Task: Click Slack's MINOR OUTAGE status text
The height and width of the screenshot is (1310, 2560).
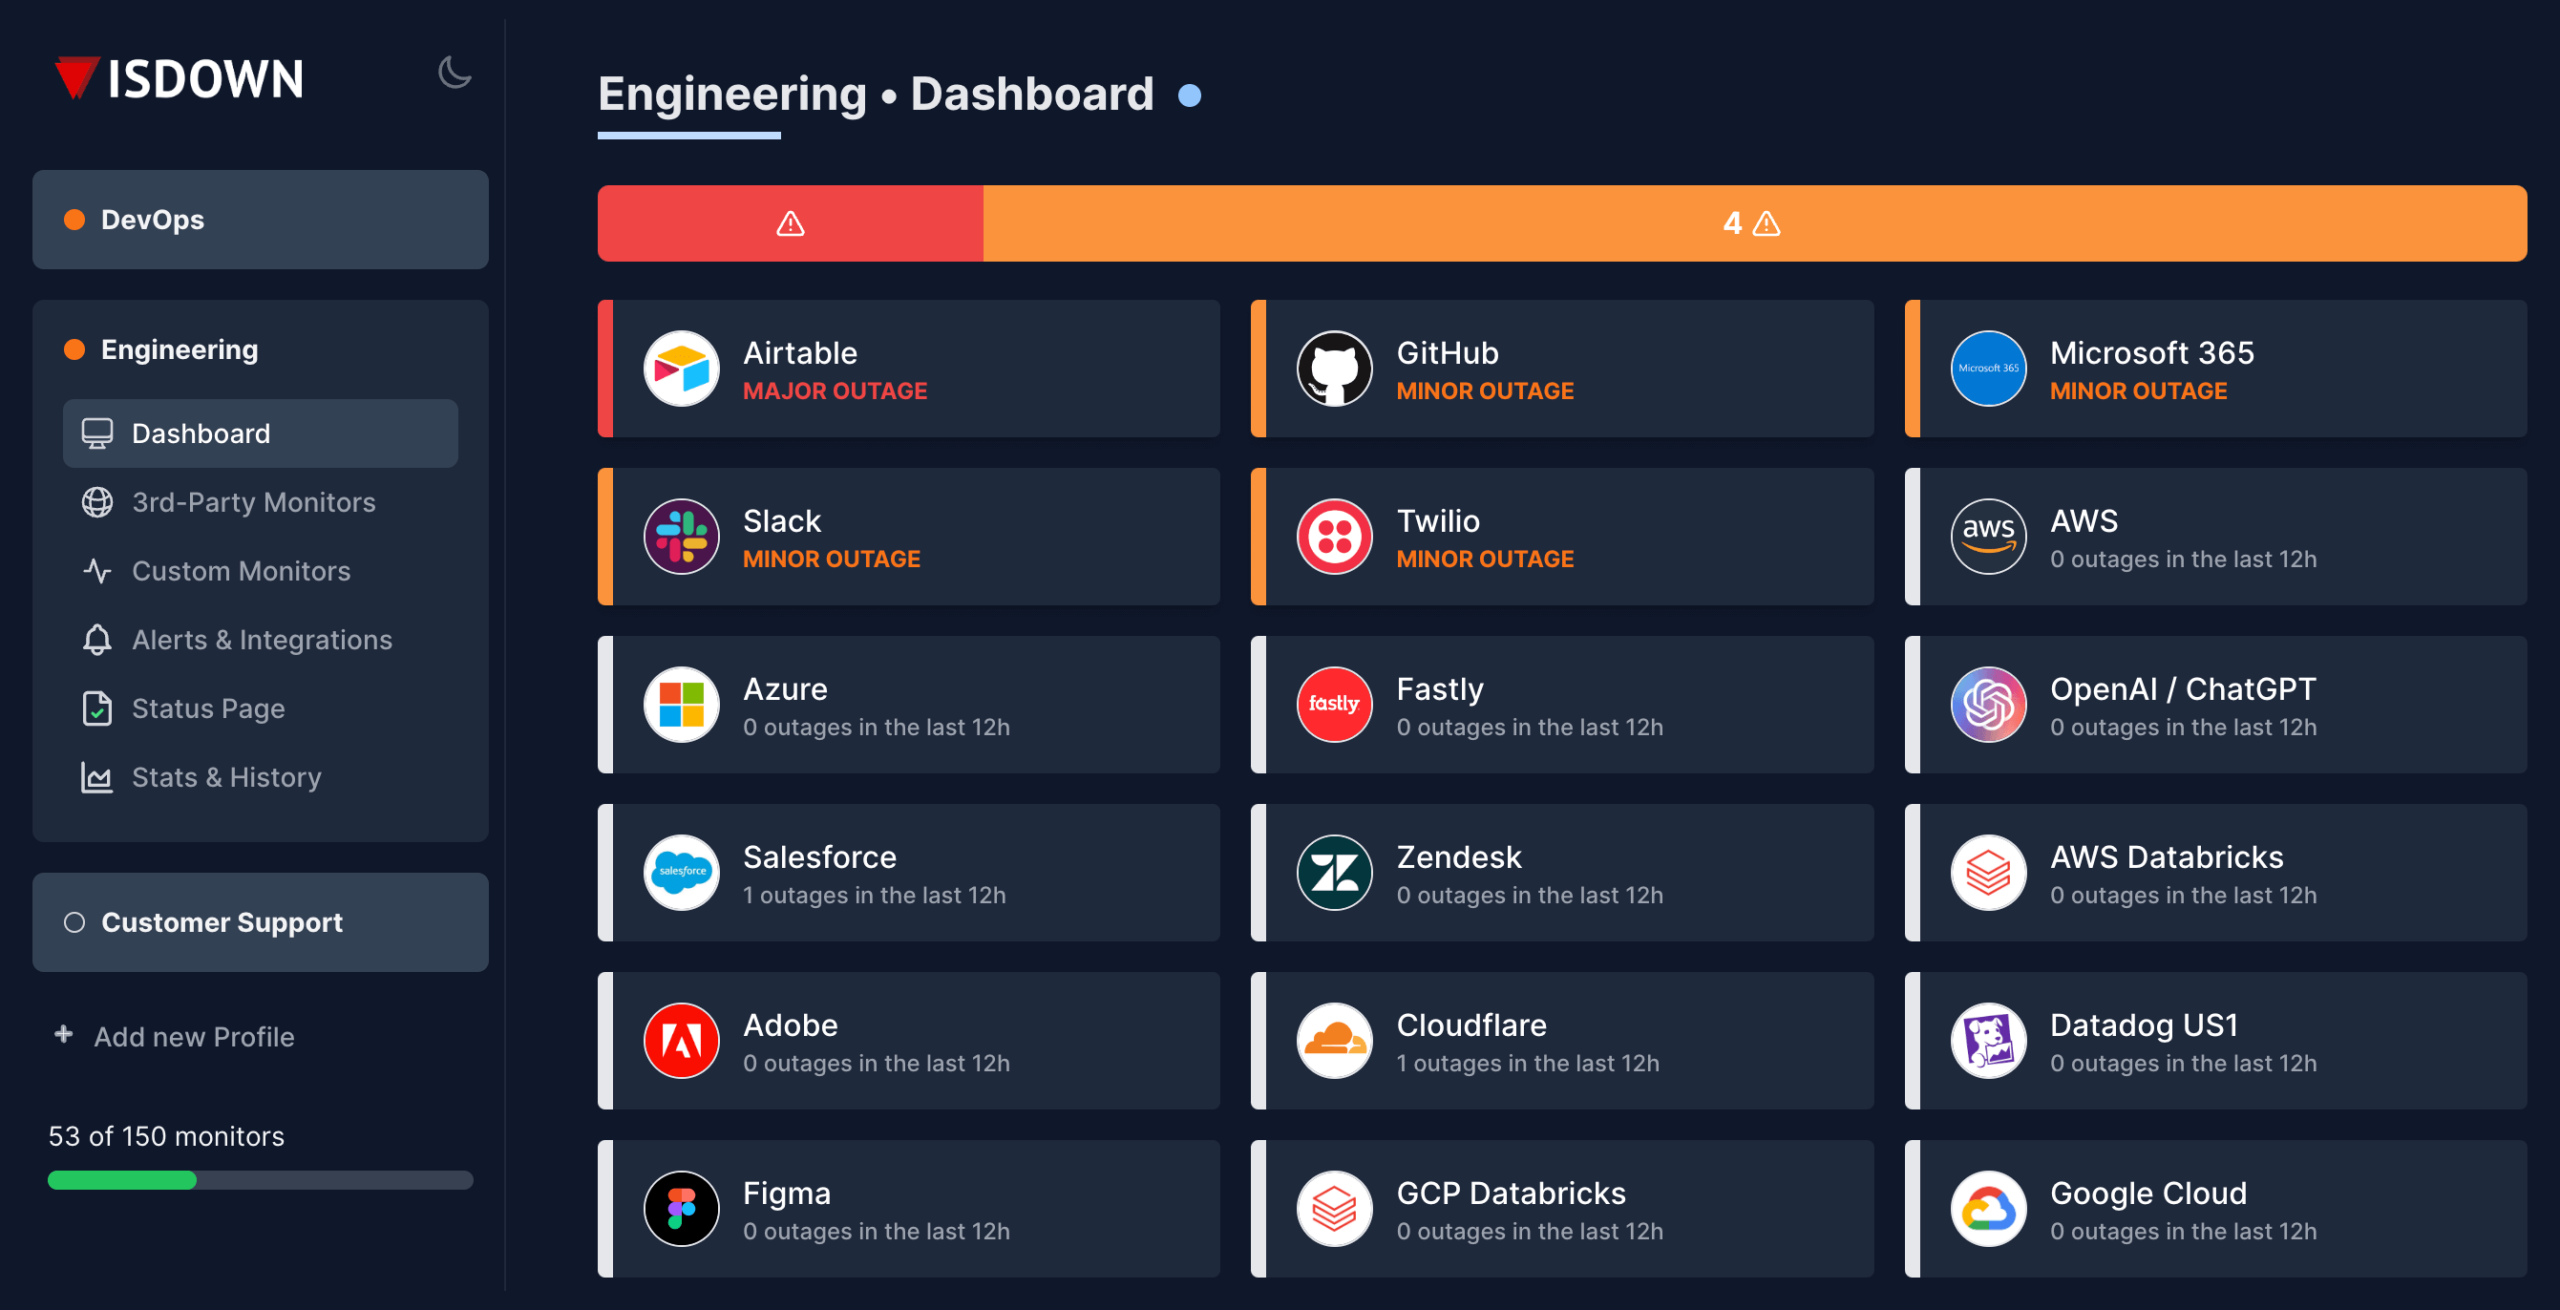Action: pyautogui.click(x=832, y=559)
